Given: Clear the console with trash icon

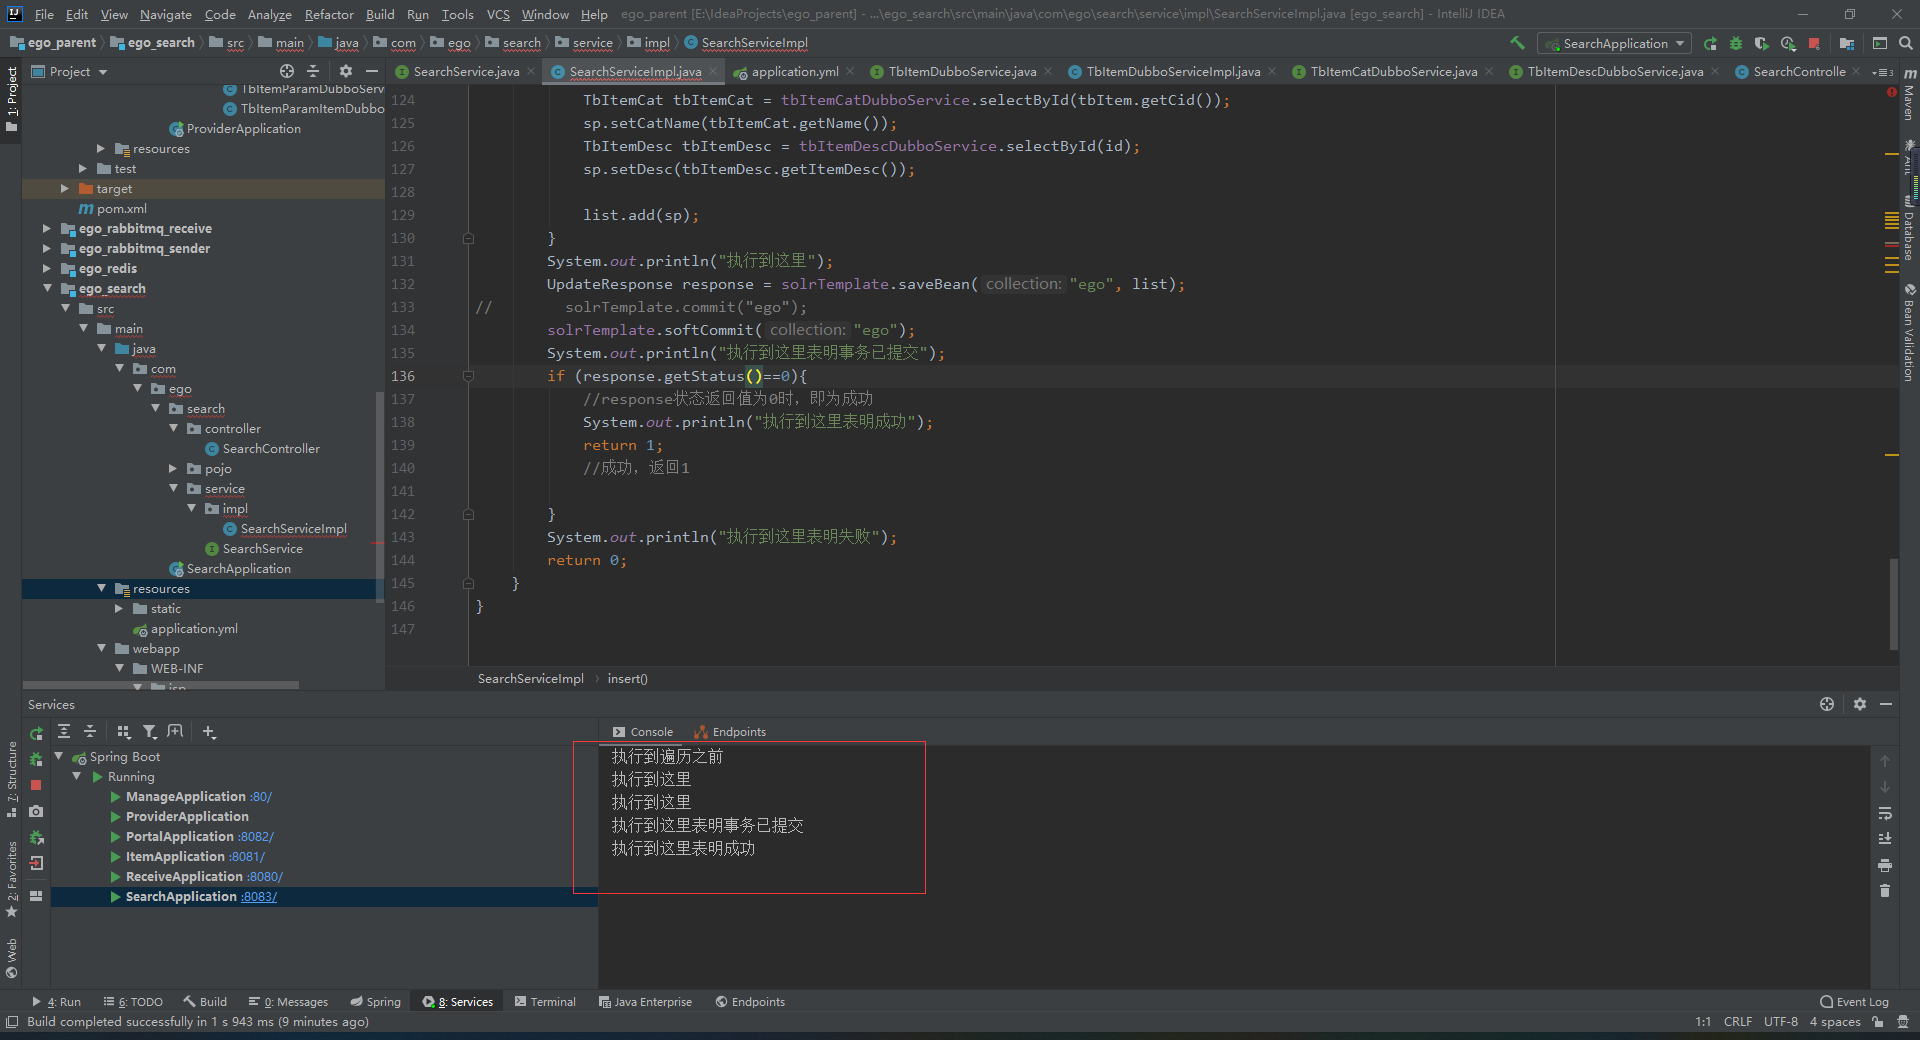Looking at the screenshot, I should [1885, 891].
